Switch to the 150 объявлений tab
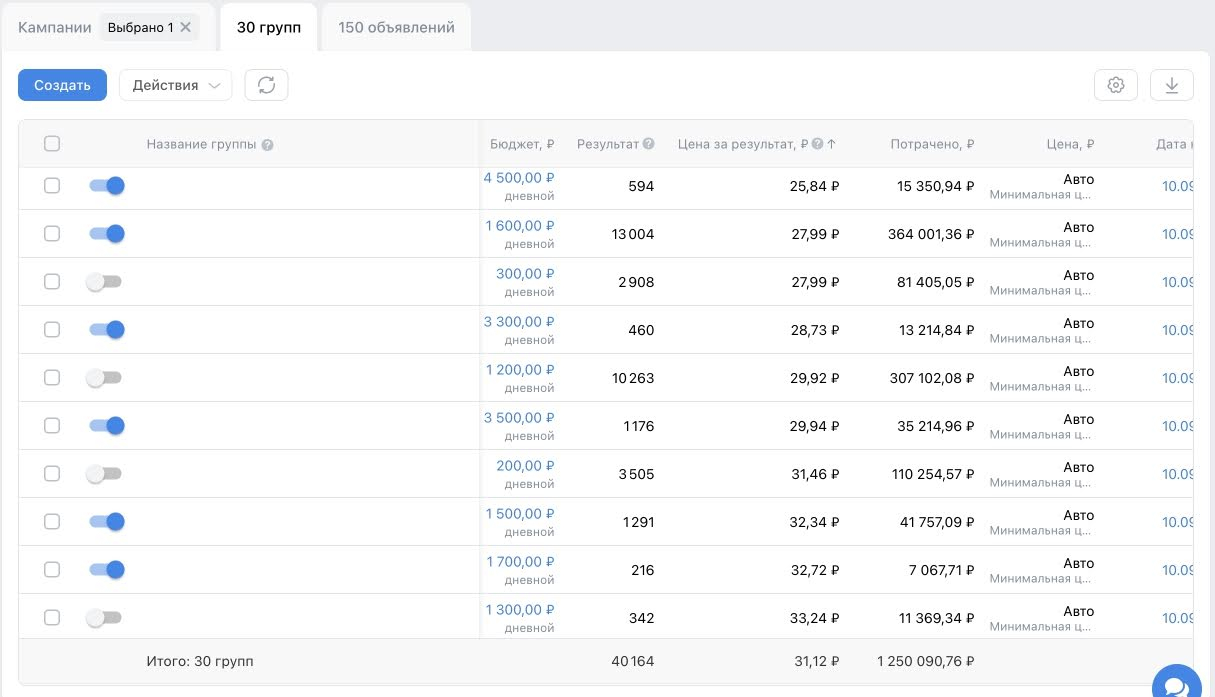Viewport: 1215px width, 697px height. pyautogui.click(x=396, y=27)
